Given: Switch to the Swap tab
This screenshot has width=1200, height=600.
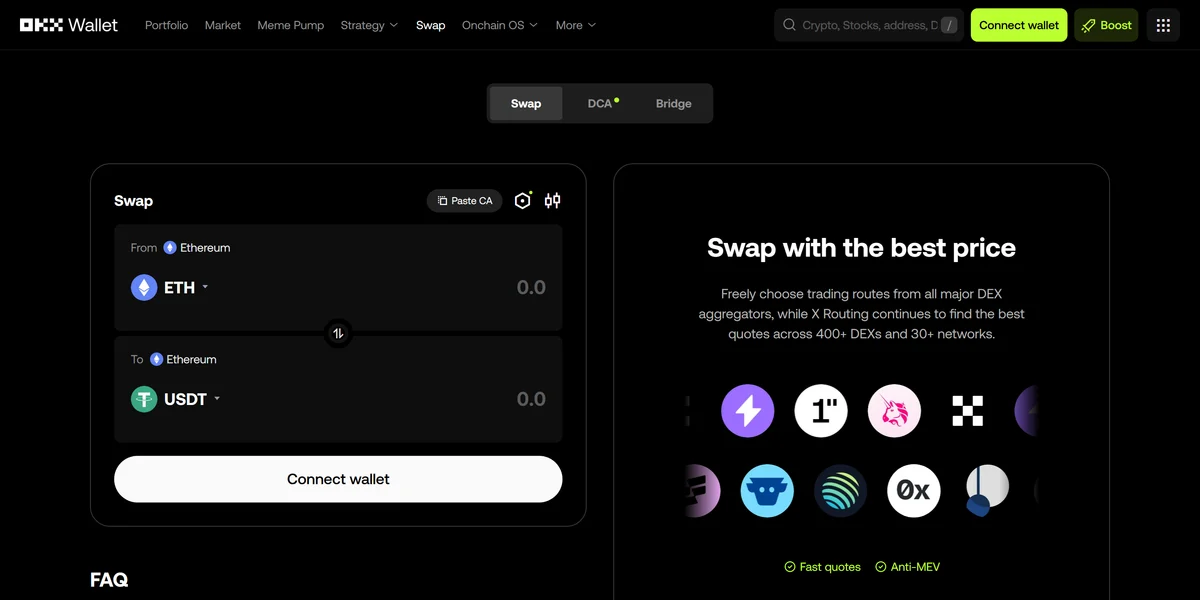Looking at the screenshot, I should tap(526, 103).
